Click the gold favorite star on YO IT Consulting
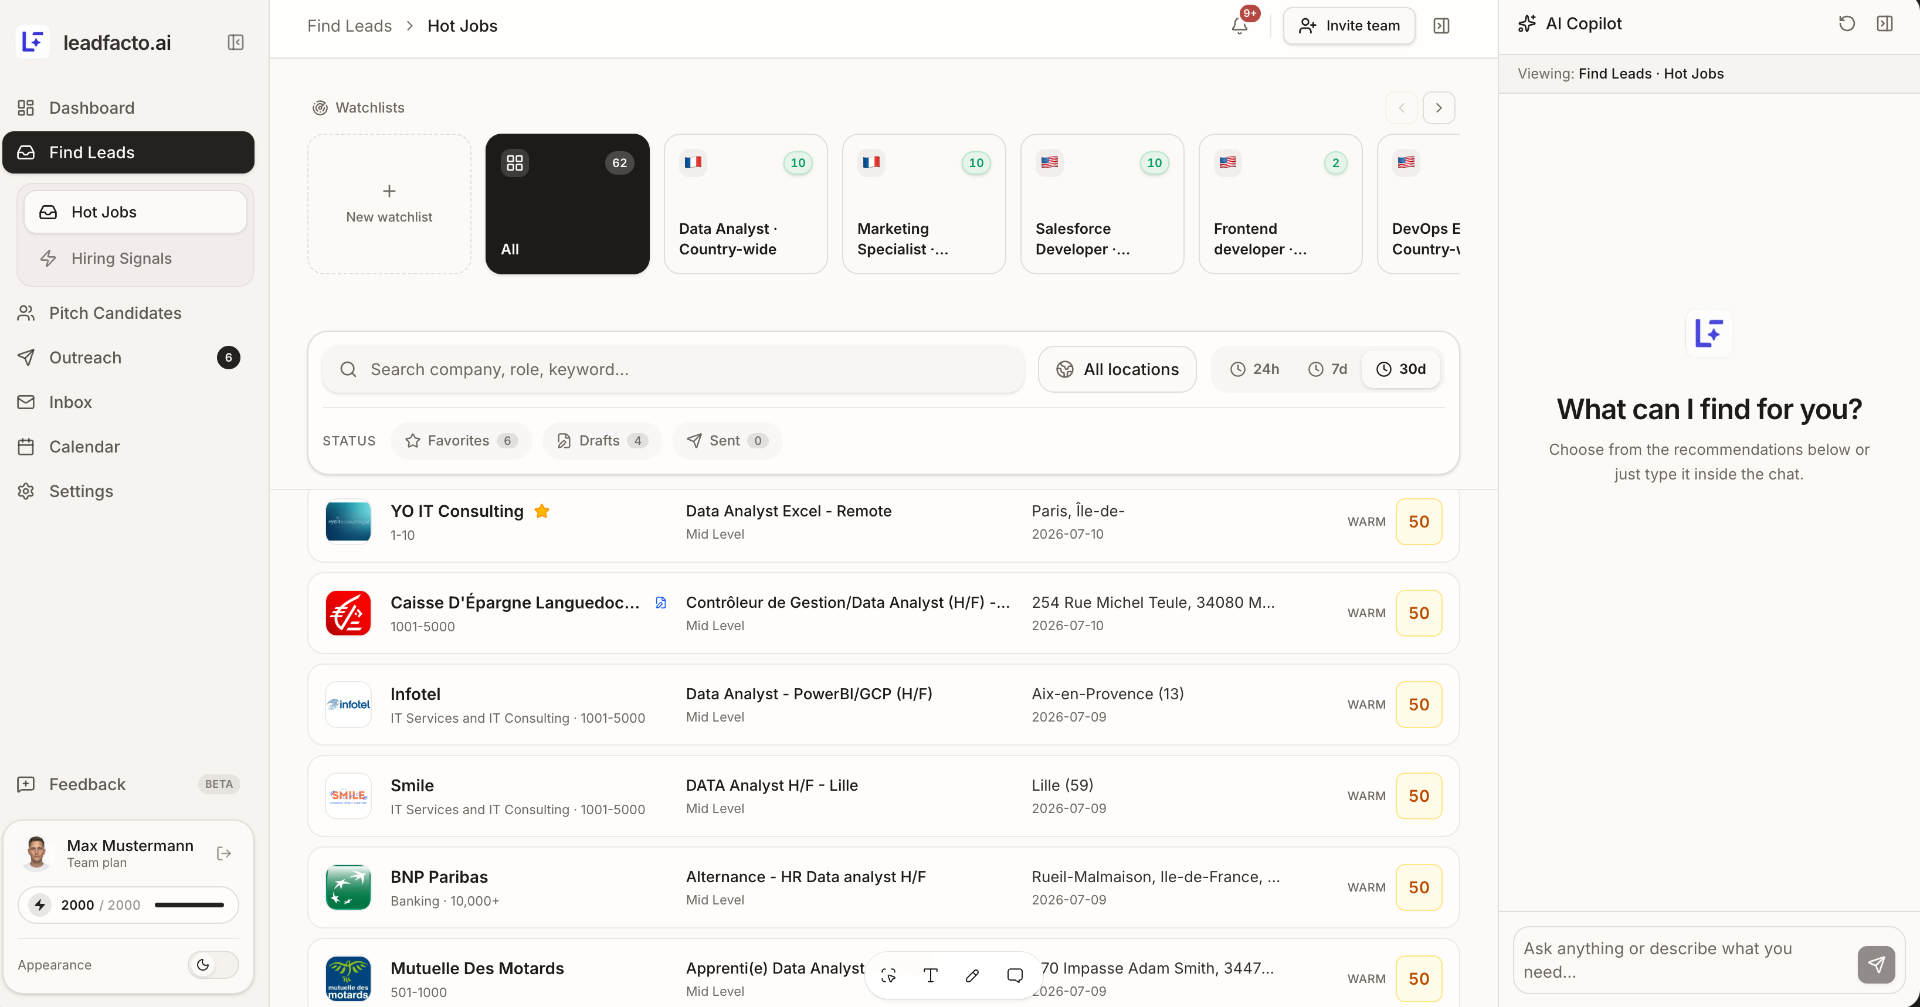The height and width of the screenshot is (1007, 1920). tap(542, 511)
